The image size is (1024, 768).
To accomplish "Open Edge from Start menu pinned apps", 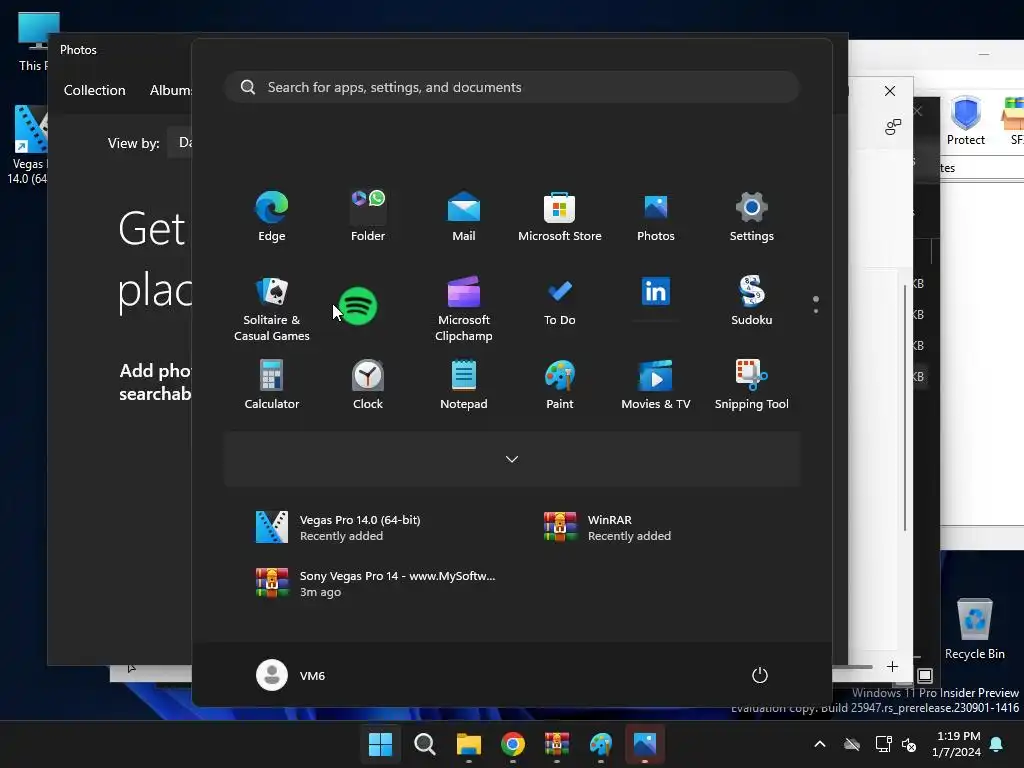I will 272,216.
